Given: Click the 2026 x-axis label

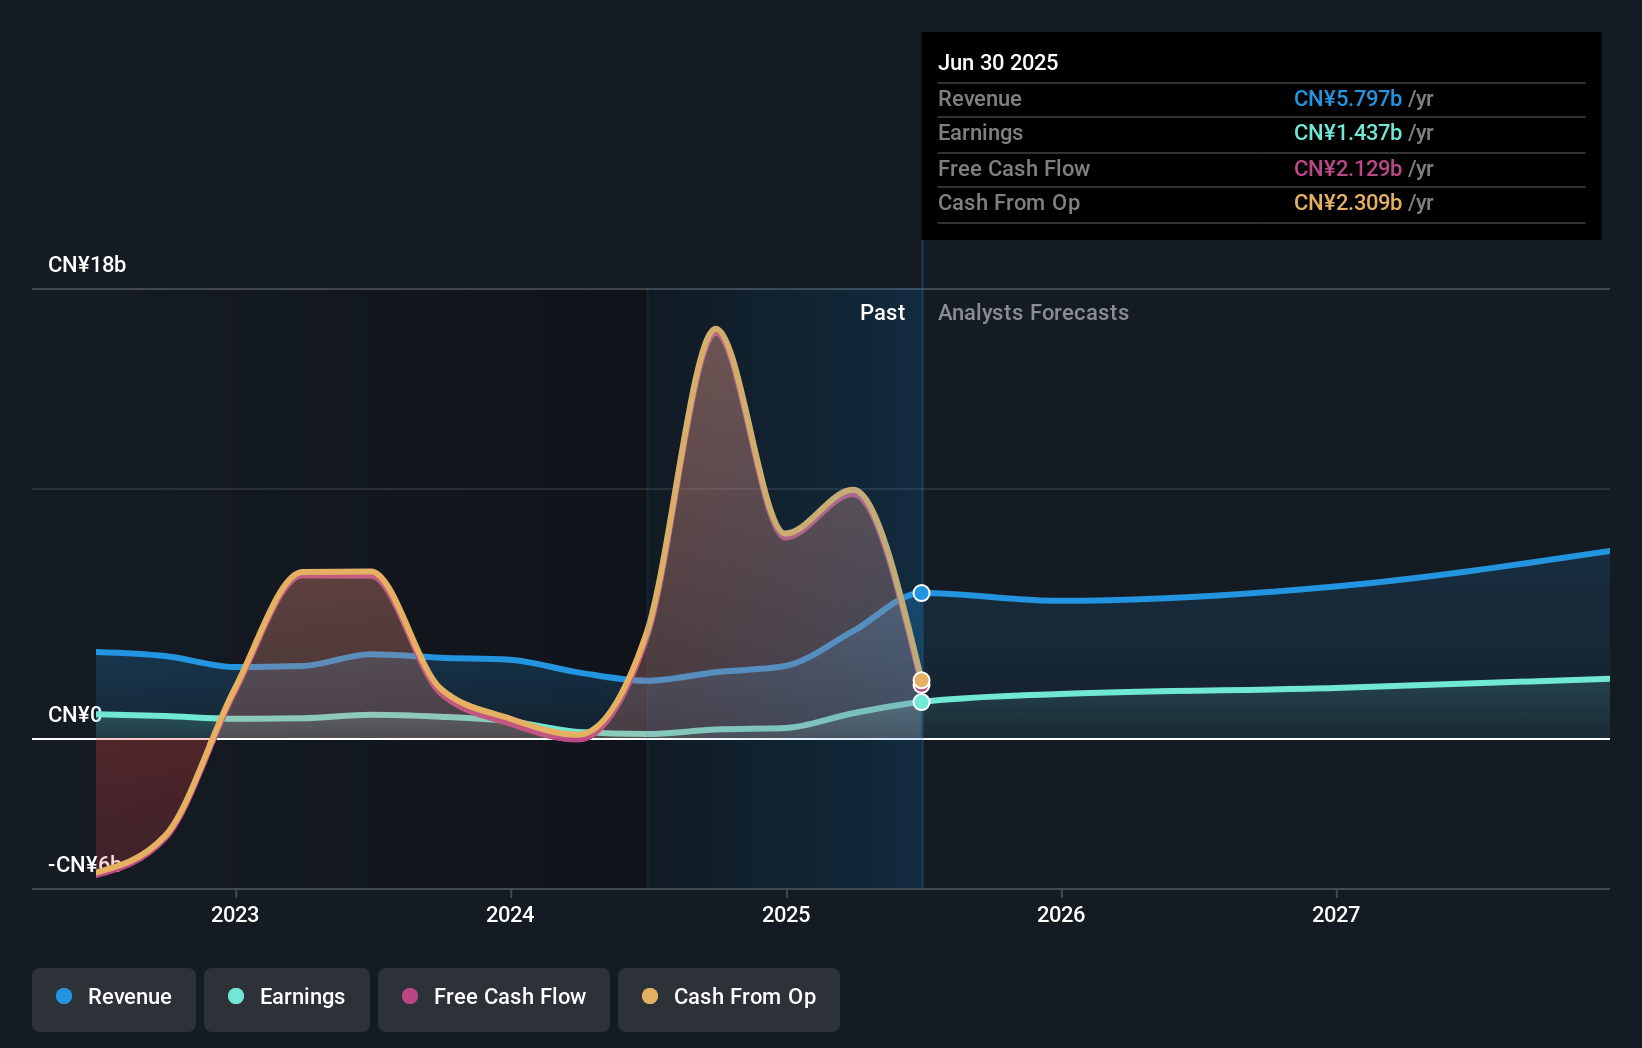Looking at the screenshot, I should [x=1061, y=914].
